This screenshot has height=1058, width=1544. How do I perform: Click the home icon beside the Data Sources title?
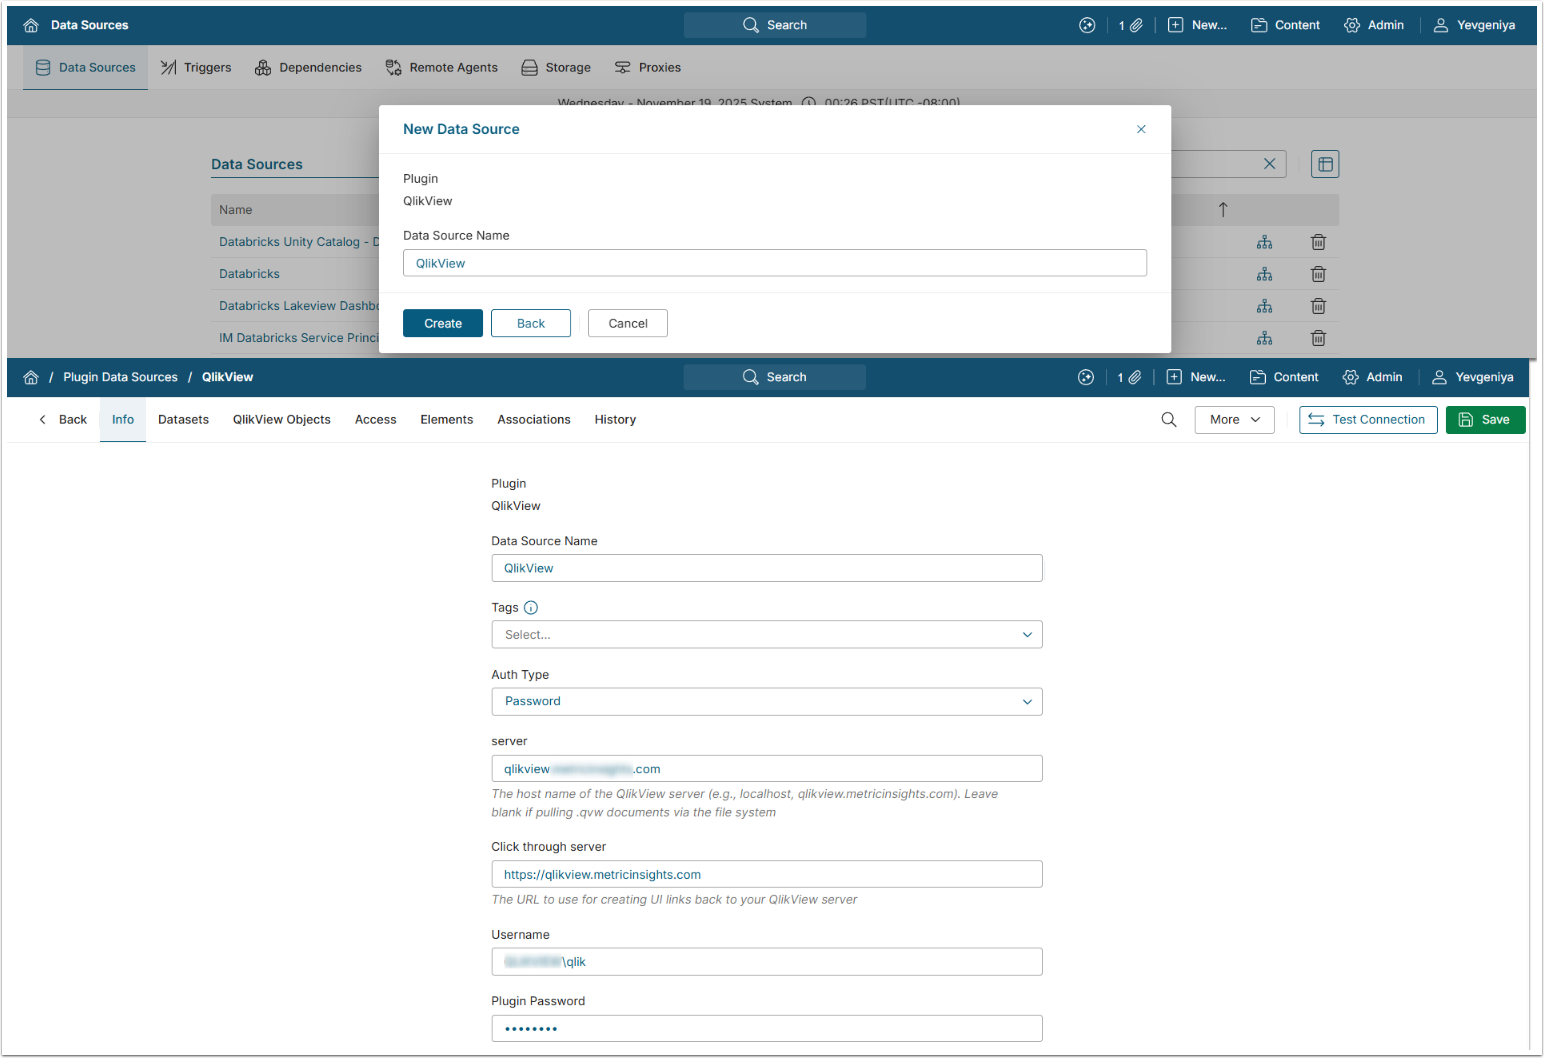pos(31,25)
